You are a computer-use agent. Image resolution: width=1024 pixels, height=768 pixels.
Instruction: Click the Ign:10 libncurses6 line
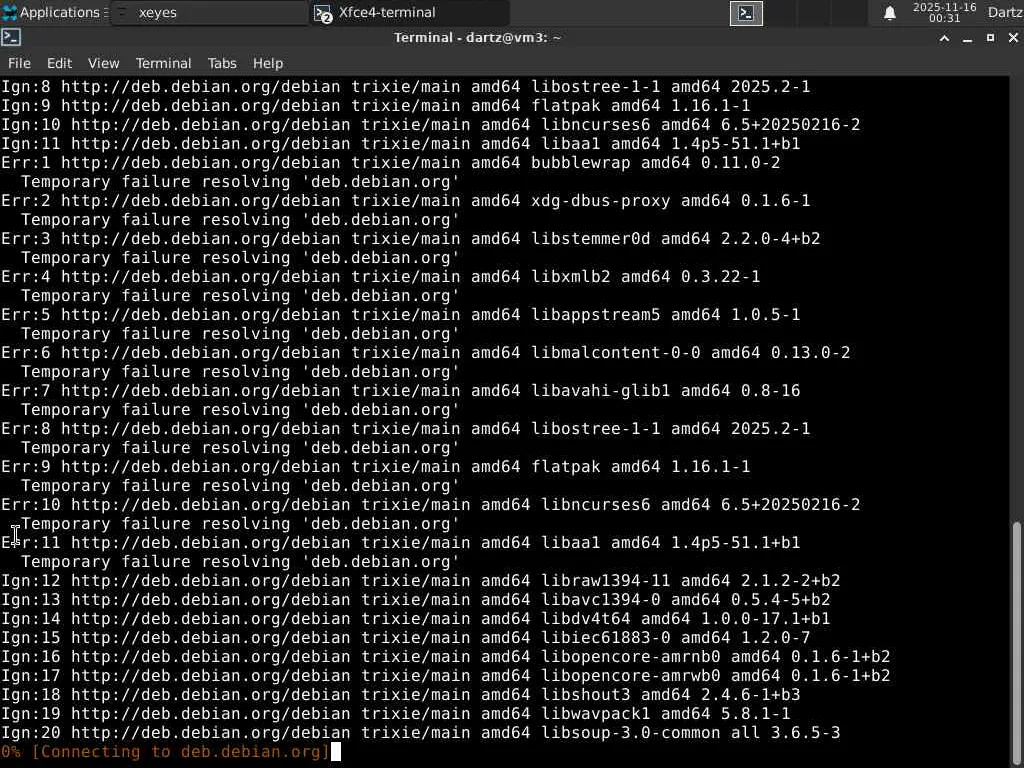coord(430,124)
